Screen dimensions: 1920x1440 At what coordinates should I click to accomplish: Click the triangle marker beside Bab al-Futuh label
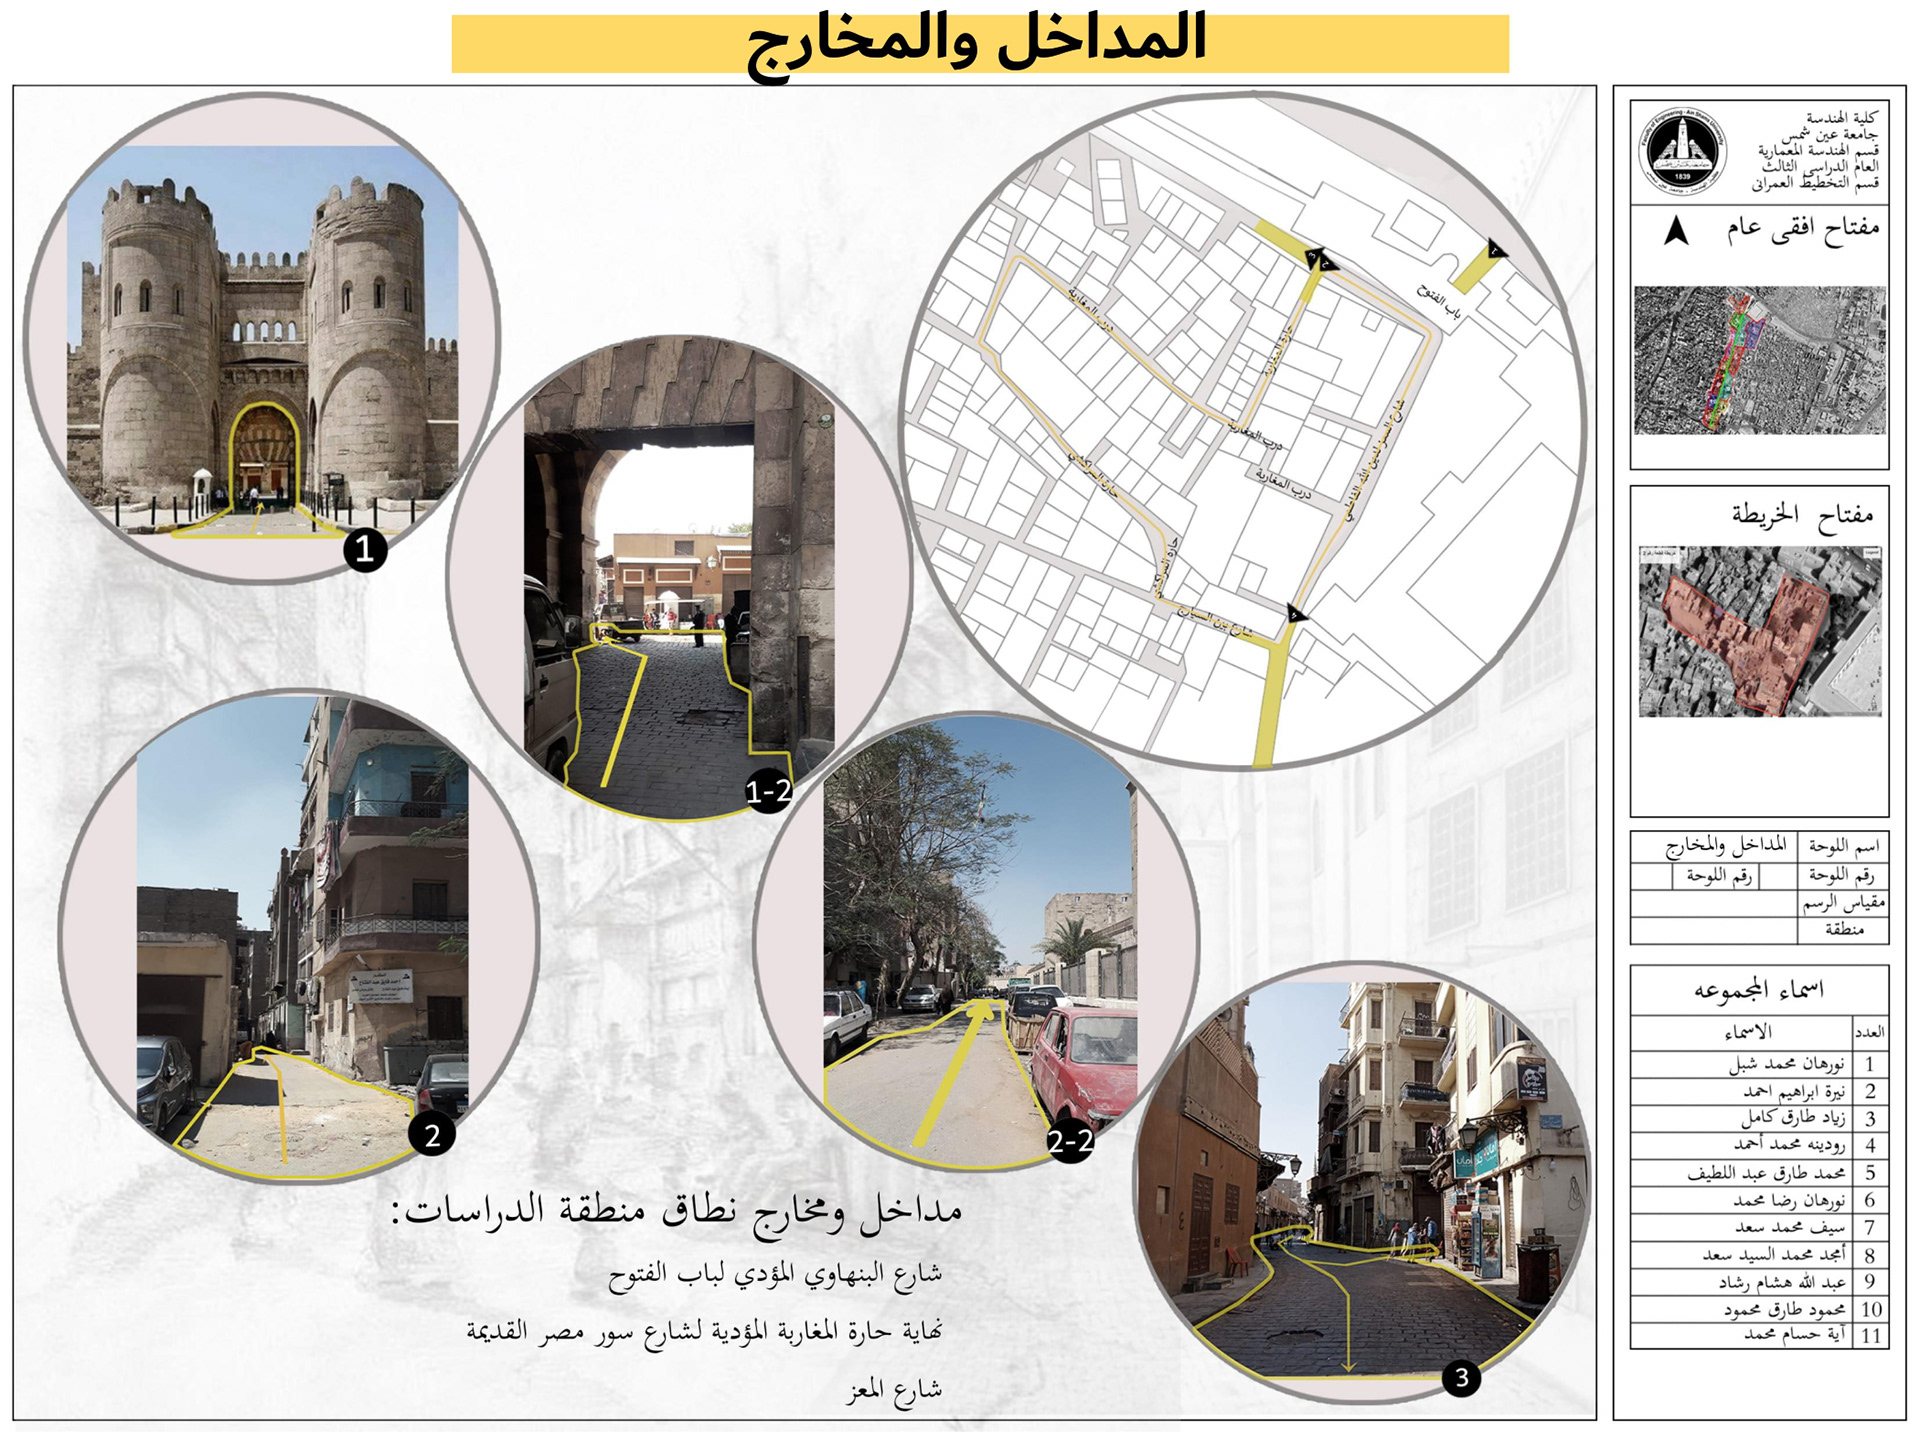[1495, 249]
